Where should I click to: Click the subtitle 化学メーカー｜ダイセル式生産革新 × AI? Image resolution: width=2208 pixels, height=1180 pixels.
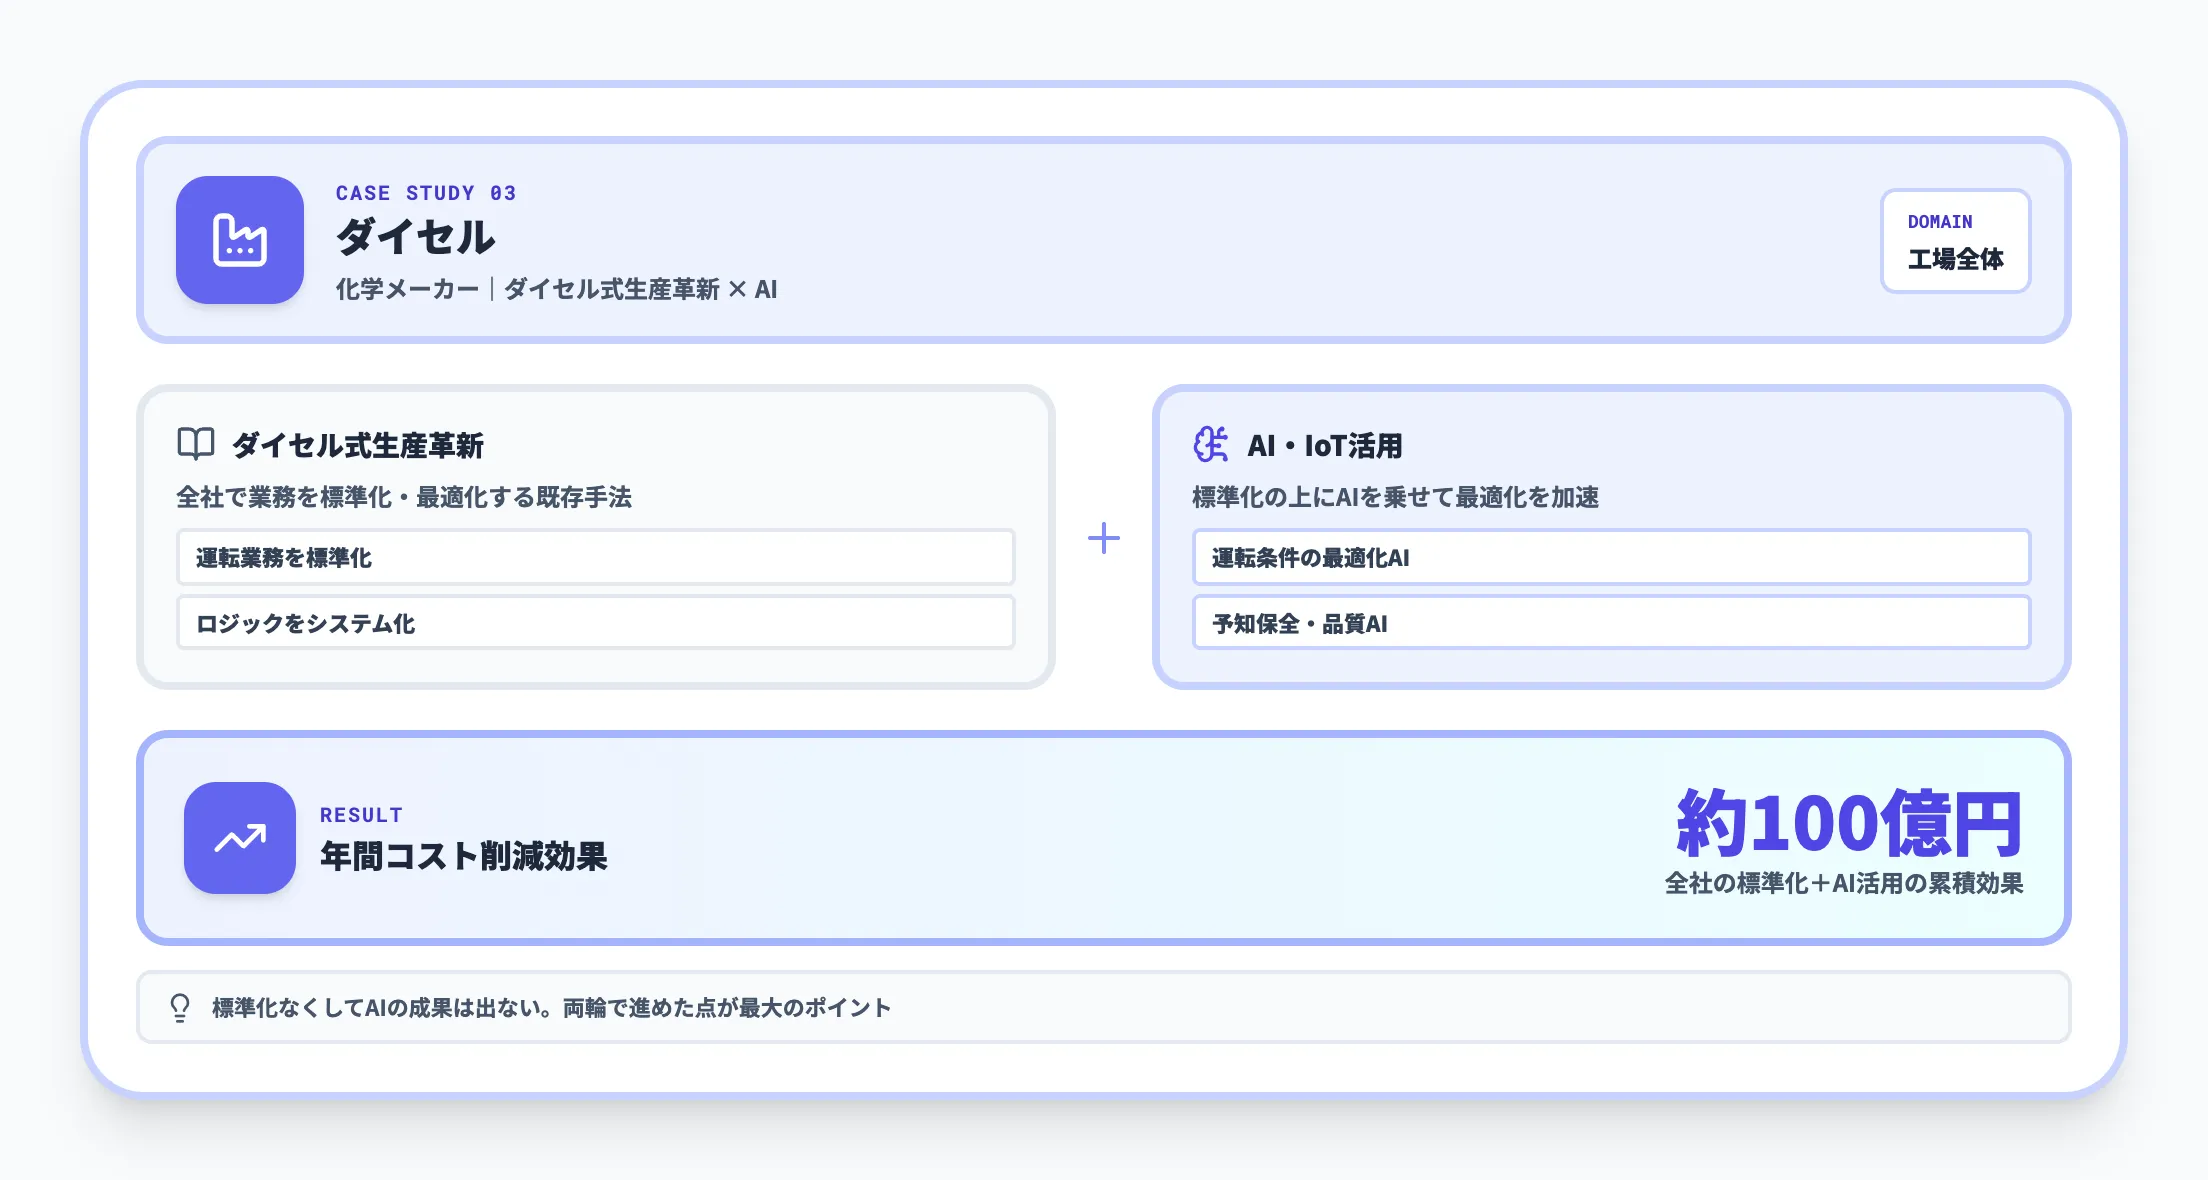coord(557,289)
